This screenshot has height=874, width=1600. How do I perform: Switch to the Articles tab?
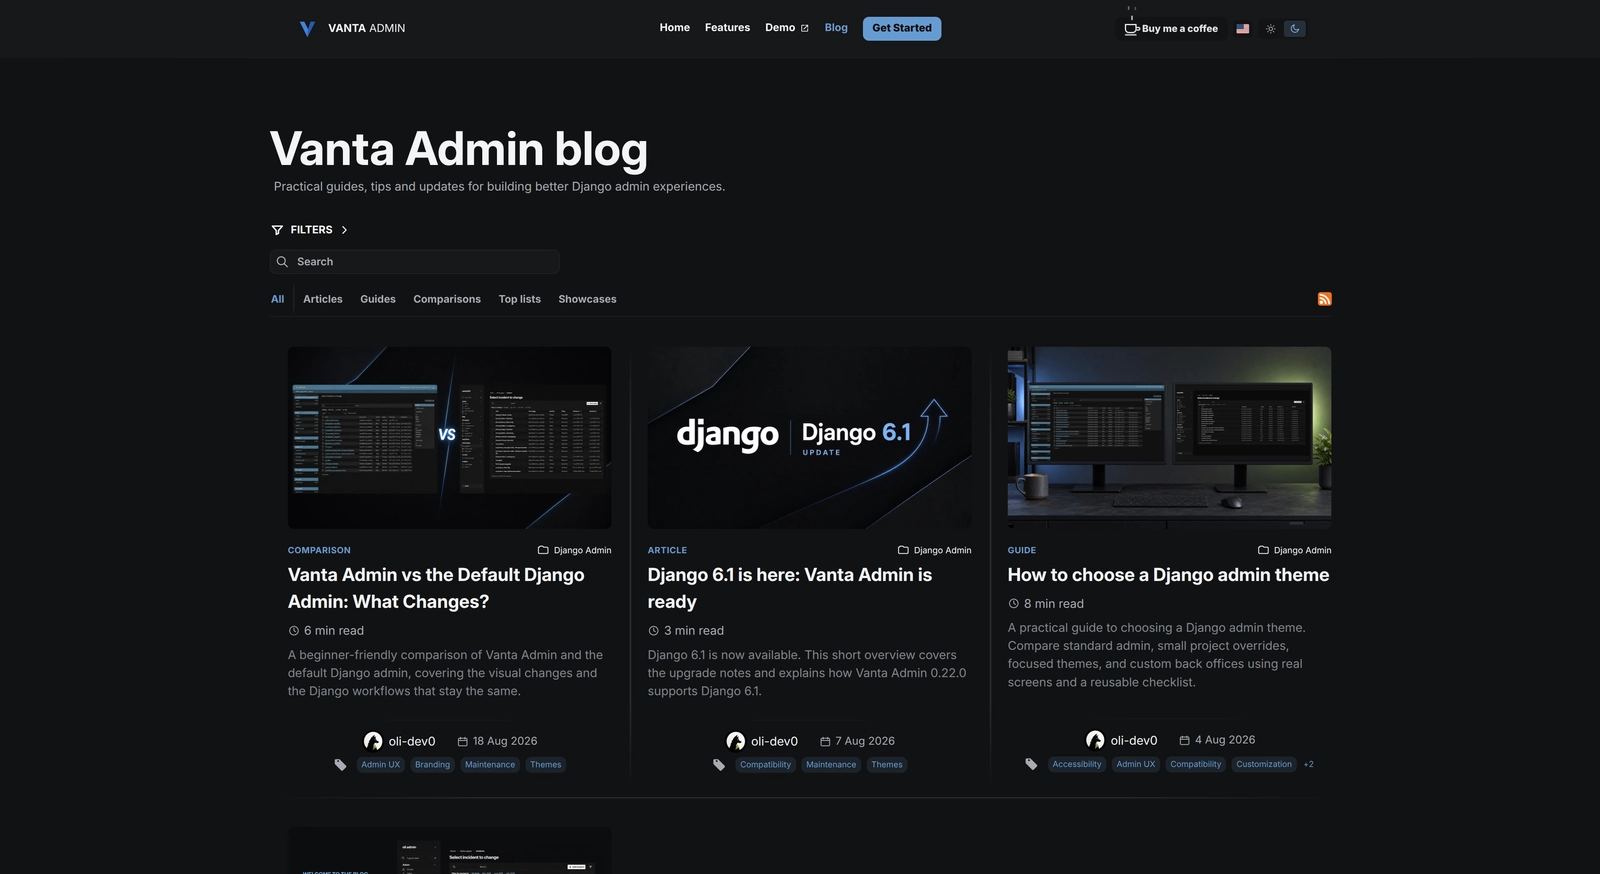click(x=323, y=299)
